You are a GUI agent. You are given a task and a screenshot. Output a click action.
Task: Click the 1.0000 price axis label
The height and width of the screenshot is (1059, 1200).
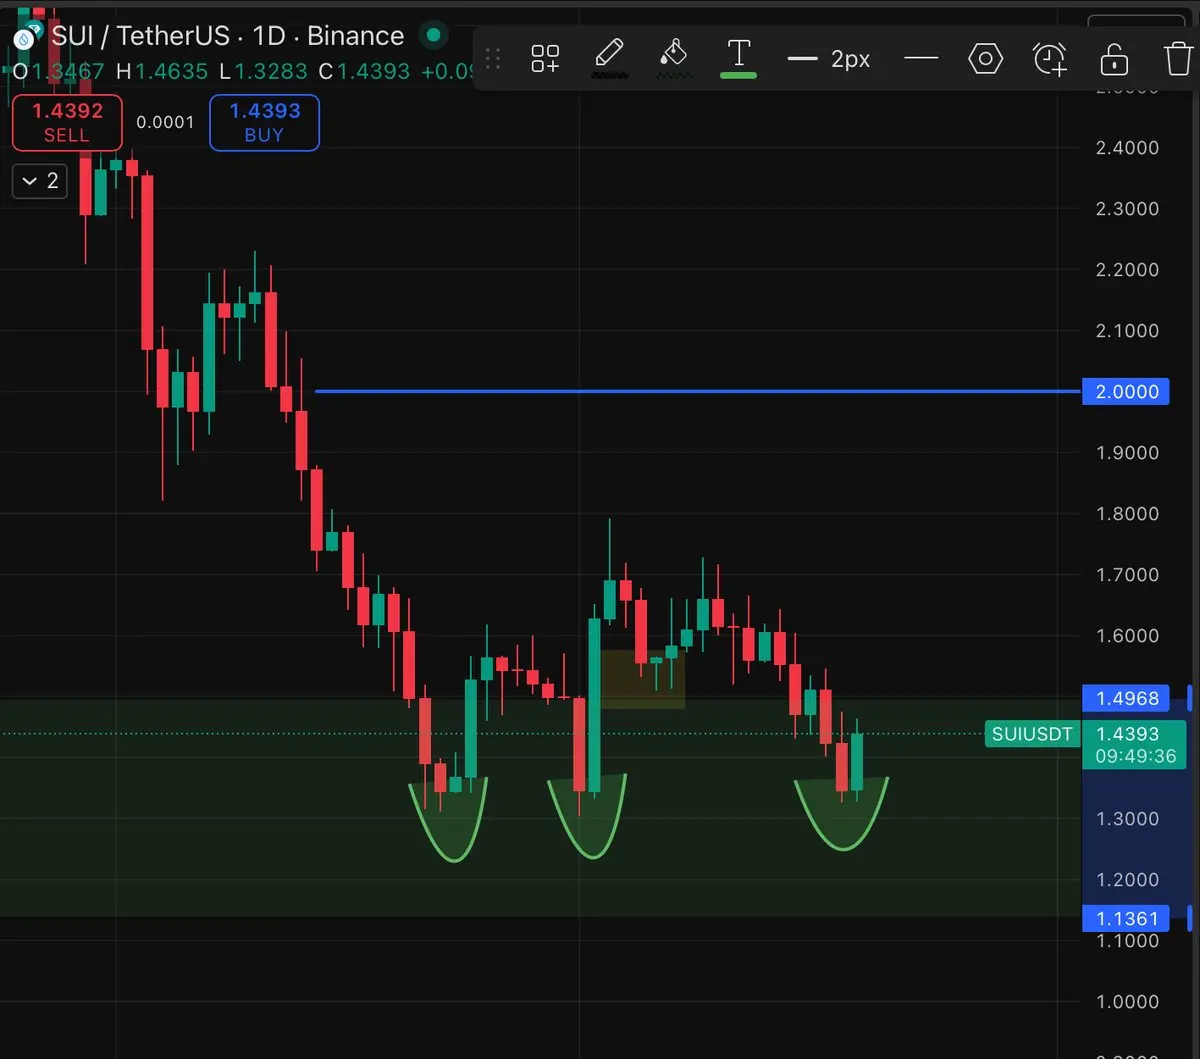pyautogui.click(x=1127, y=1002)
